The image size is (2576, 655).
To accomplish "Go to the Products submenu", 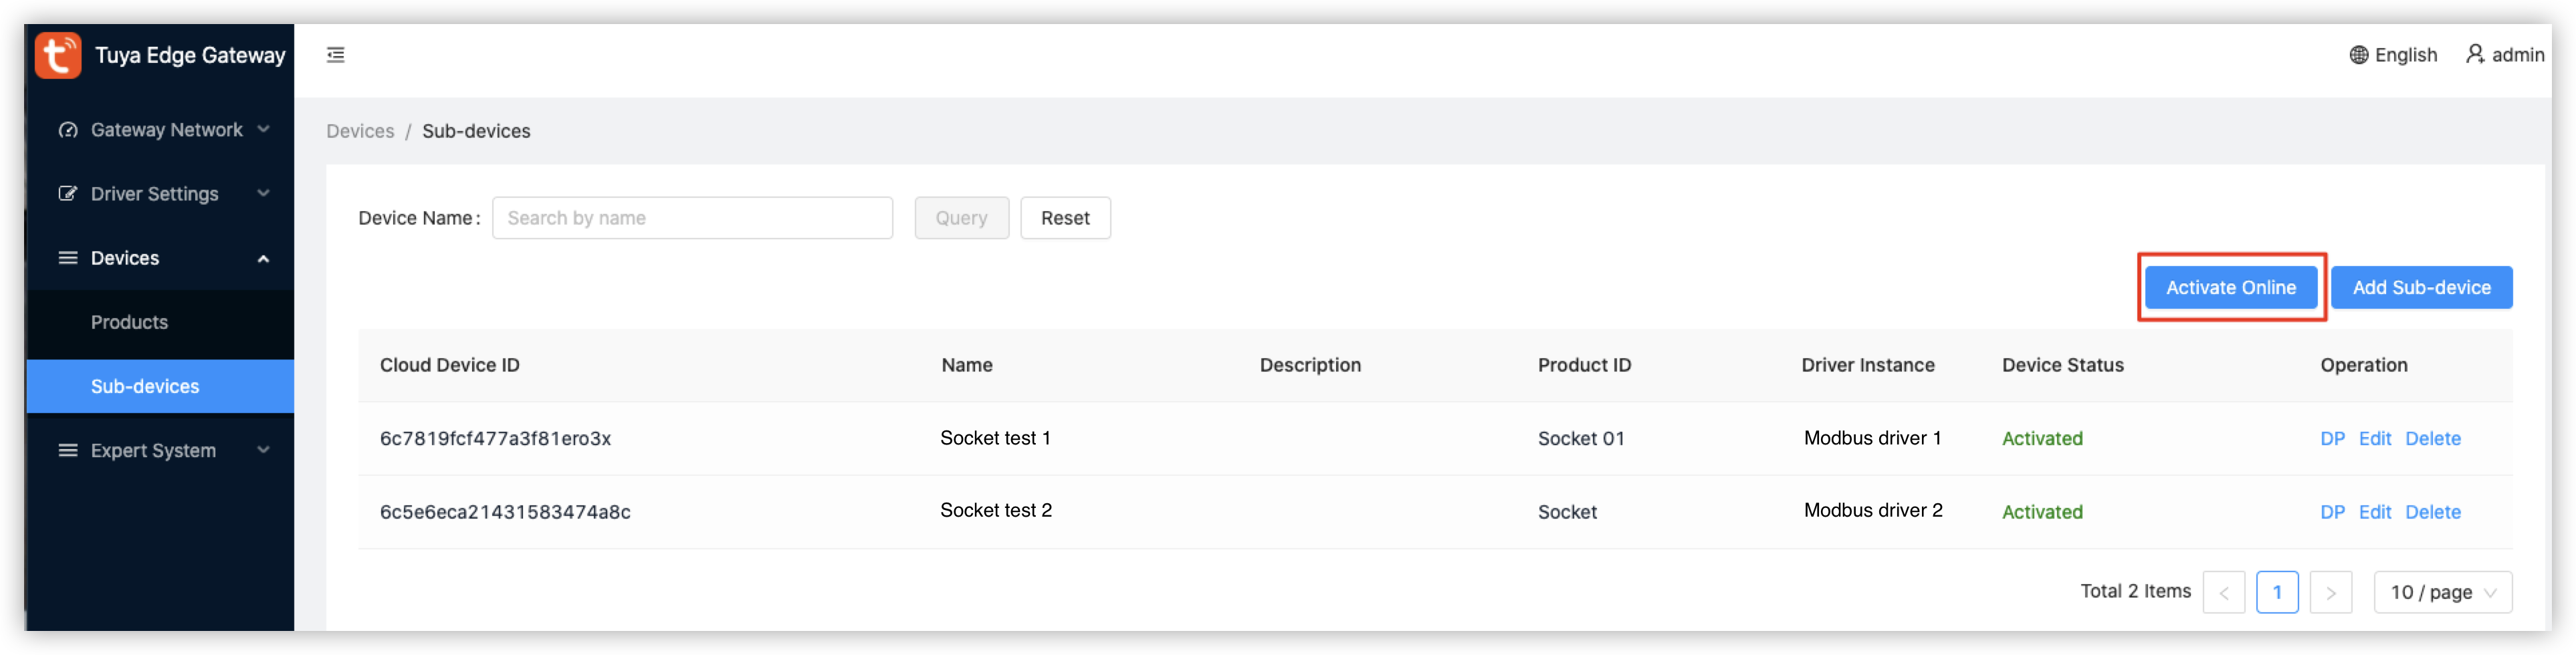I will tap(160, 322).
